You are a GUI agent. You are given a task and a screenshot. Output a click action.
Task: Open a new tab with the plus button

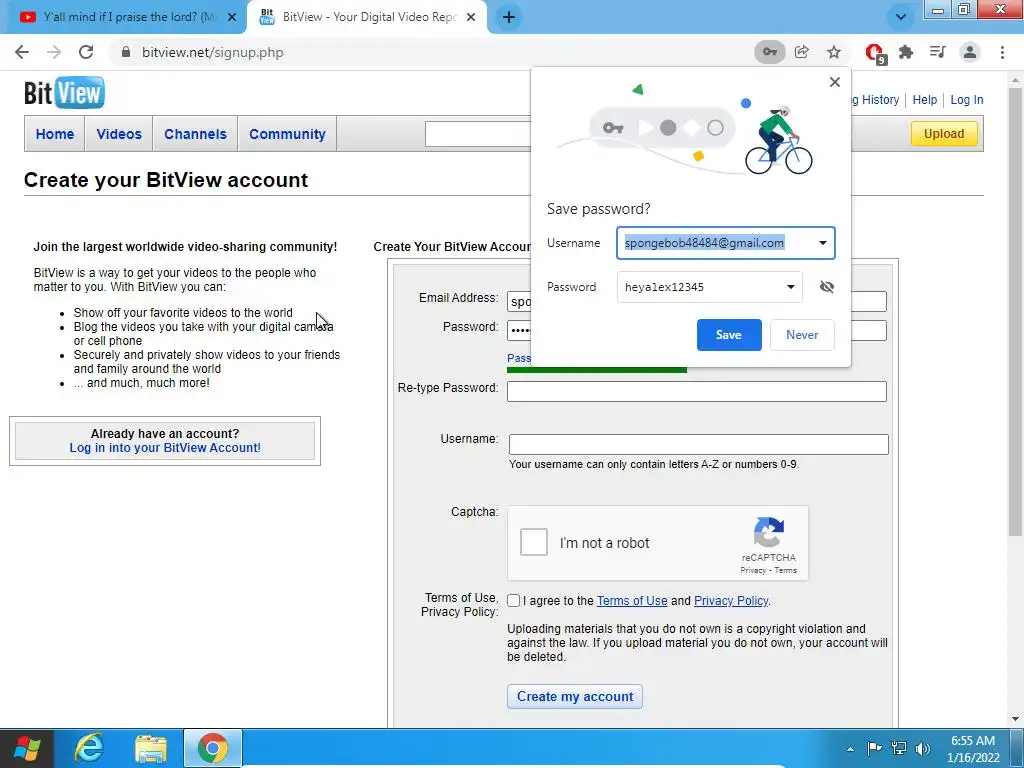(x=509, y=18)
